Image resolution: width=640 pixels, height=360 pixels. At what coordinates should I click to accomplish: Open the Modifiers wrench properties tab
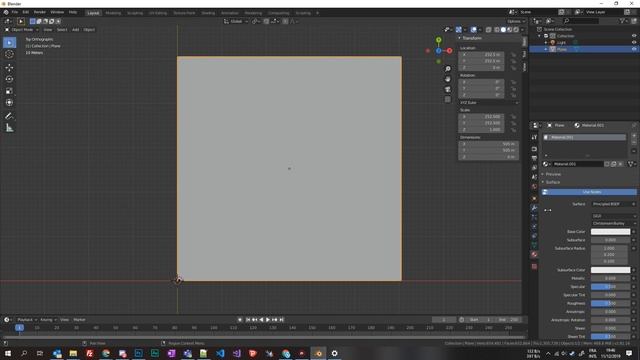point(534,208)
